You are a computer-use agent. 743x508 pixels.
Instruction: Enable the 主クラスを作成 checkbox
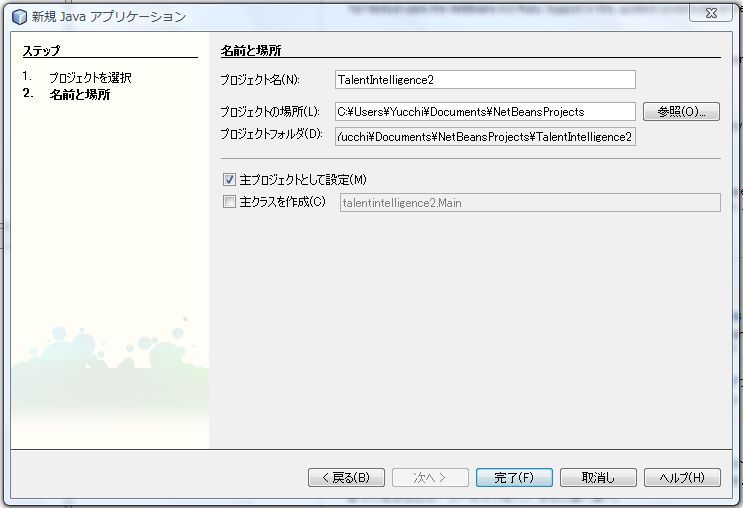229,202
